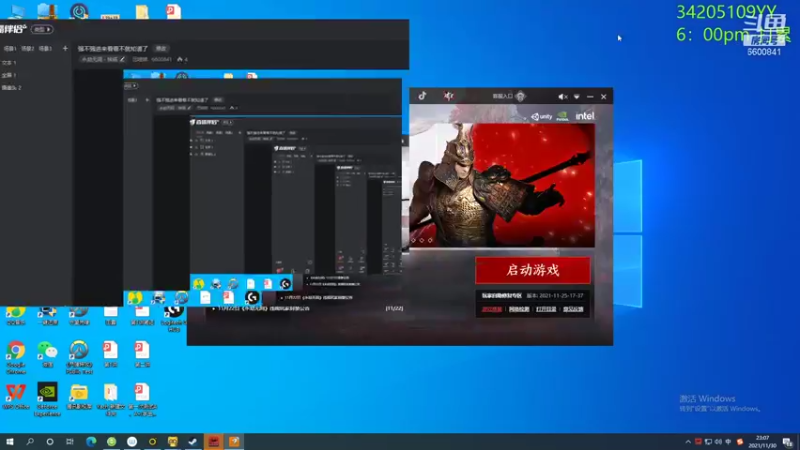
Task: Open the 客服入口 entry in launcher header
Action: point(508,96)
